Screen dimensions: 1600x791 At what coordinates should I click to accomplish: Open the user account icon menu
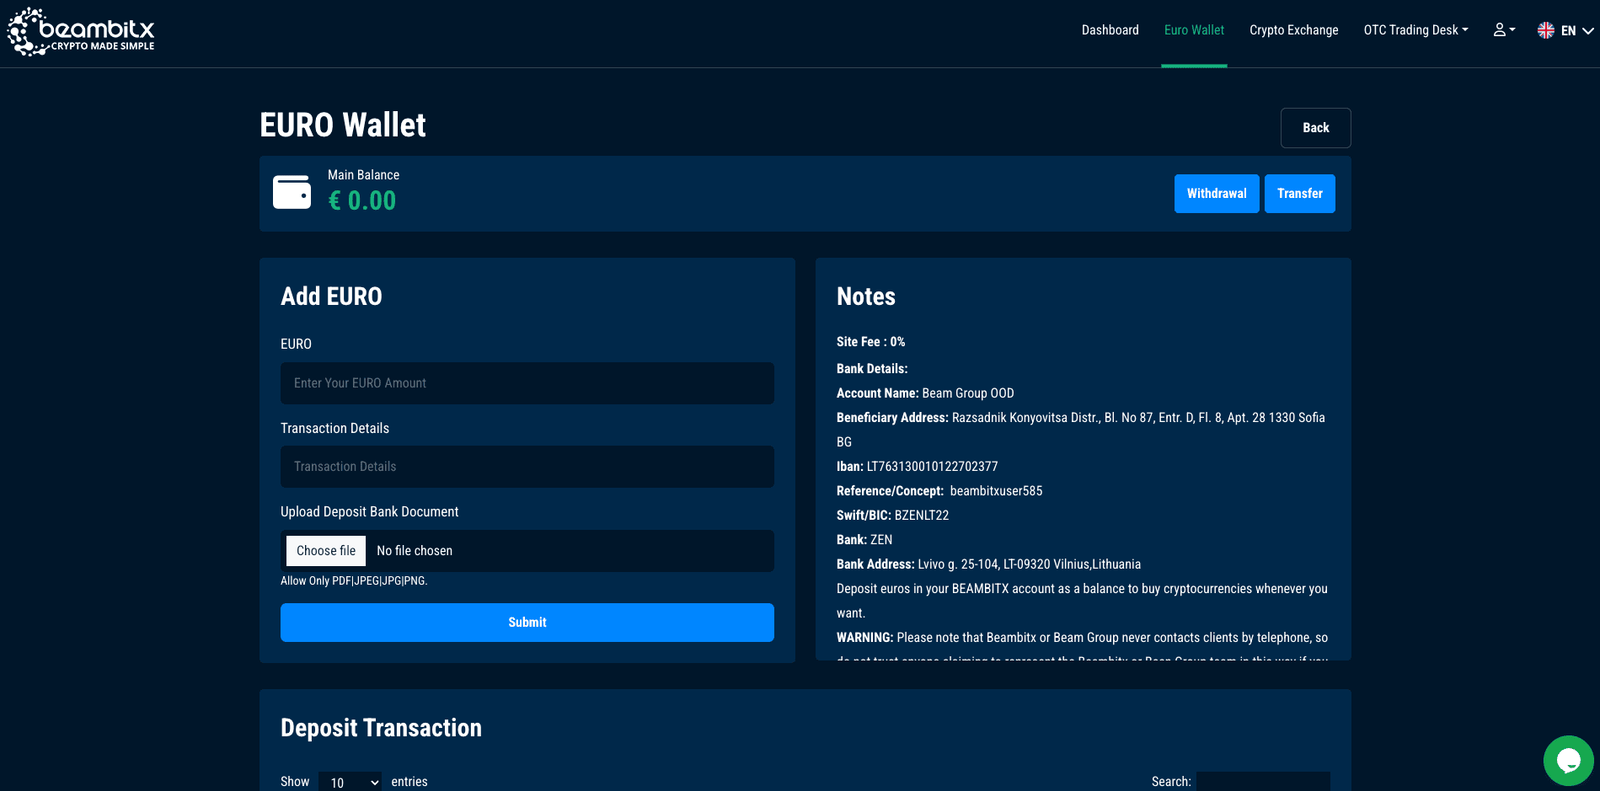[x=1504, y=30]
